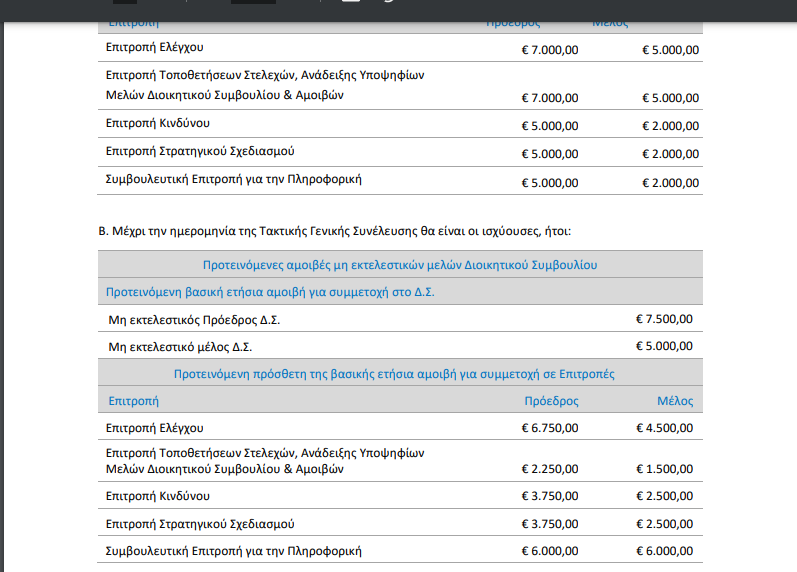Click the € 7.500,00 amount
Image resolution: width=797 pixels, height=572 pixels.
[664, 319]
